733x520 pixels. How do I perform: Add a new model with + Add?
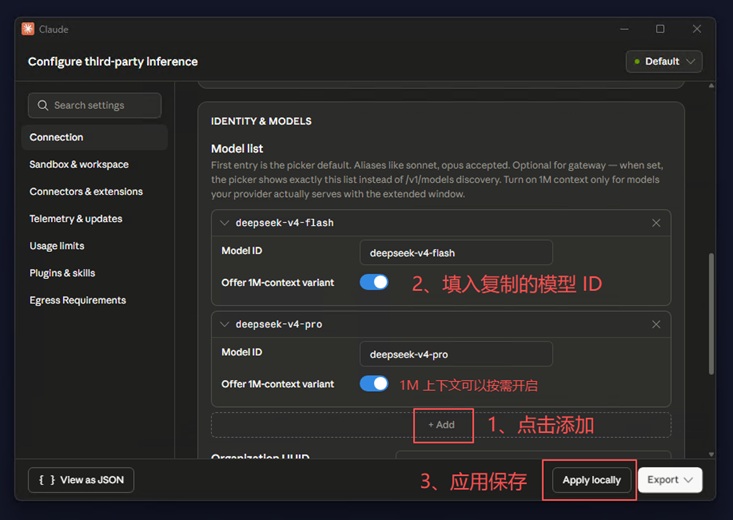441,425
